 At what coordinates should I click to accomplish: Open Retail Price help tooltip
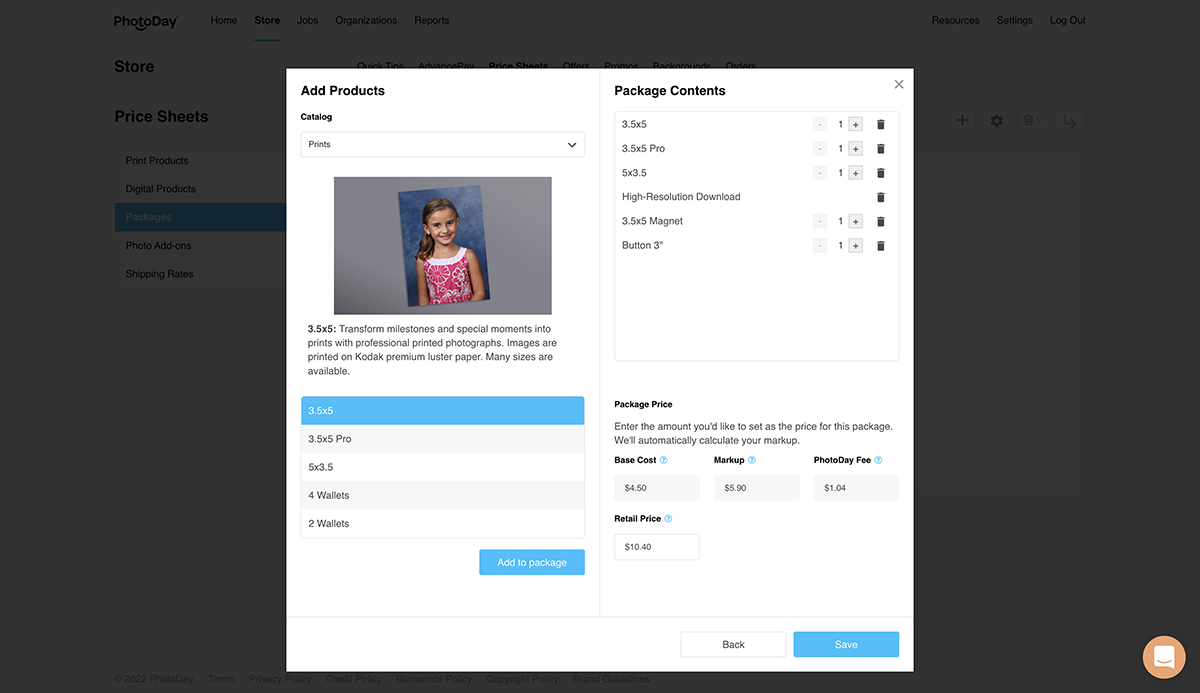(x=669, y=519)
